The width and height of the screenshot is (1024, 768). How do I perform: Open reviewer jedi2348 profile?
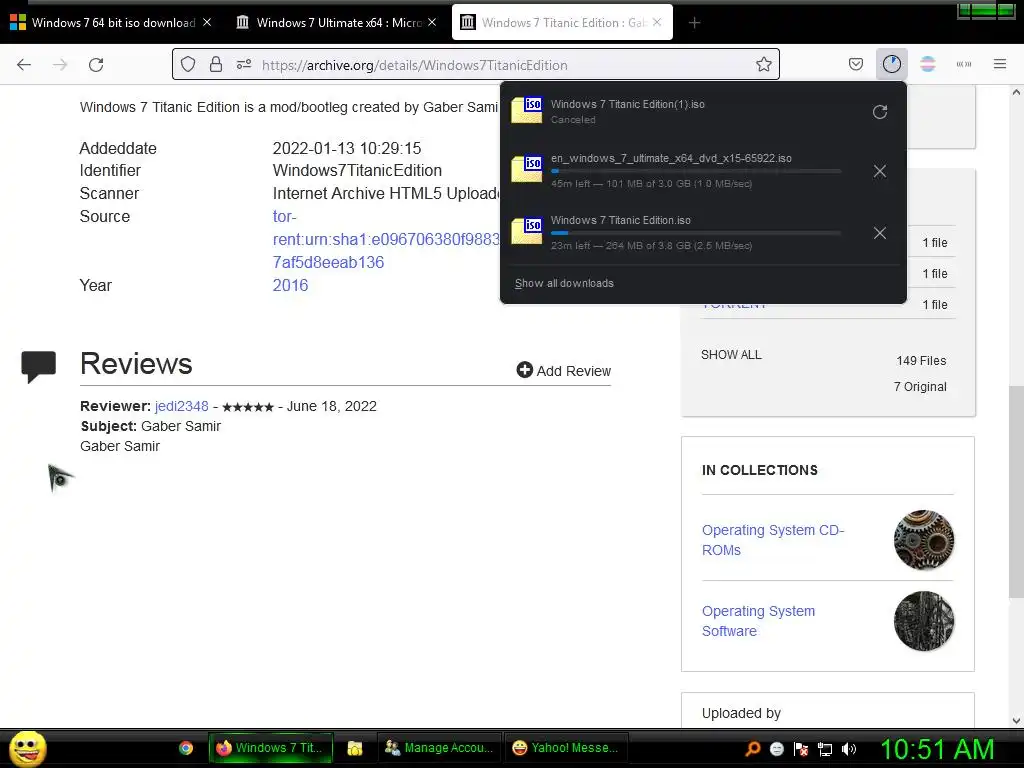(182, 406)
